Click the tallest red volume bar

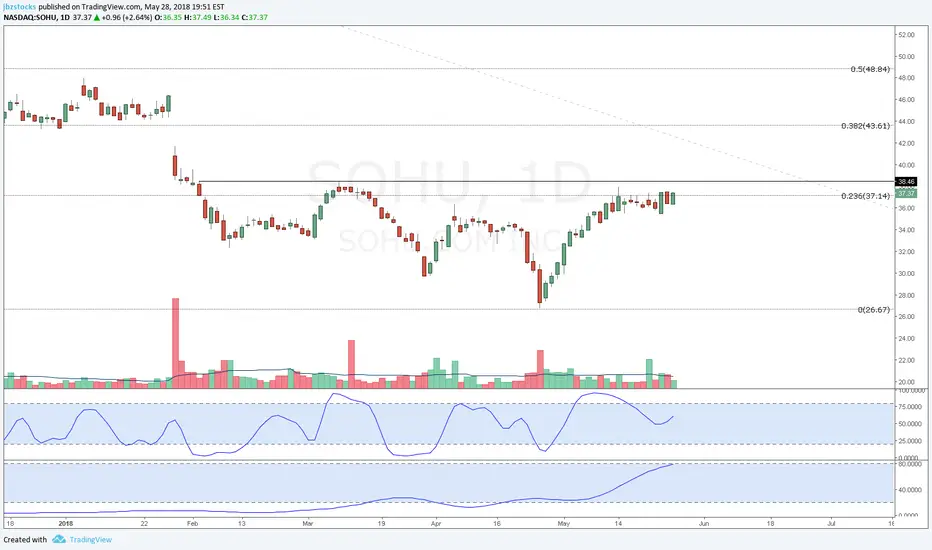click(175, 343)
